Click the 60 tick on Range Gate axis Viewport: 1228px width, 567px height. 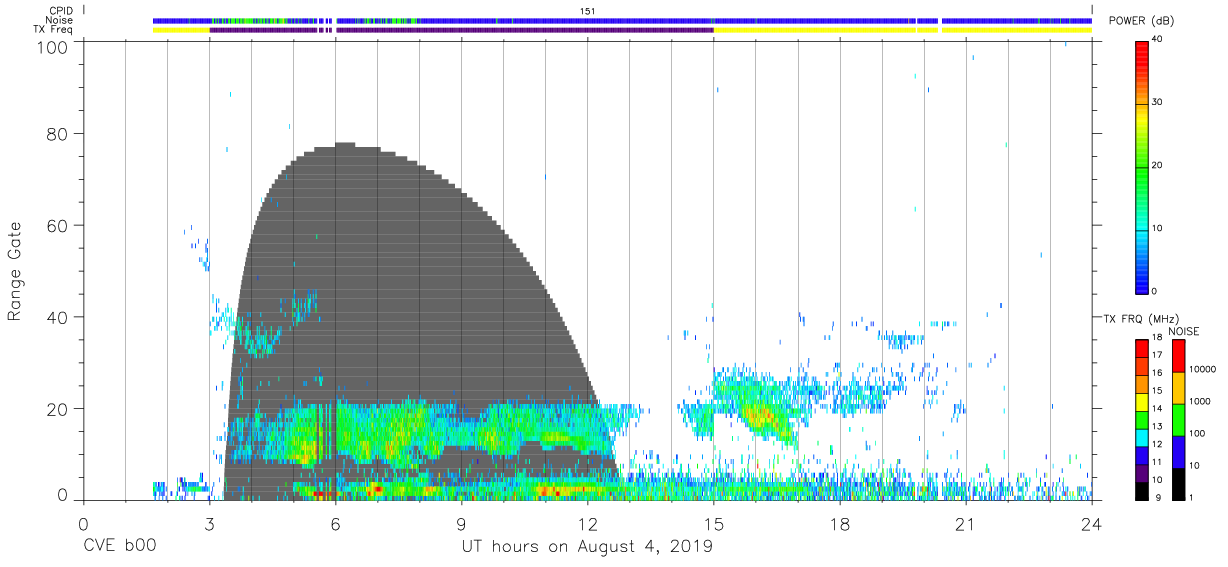[59, 225]
